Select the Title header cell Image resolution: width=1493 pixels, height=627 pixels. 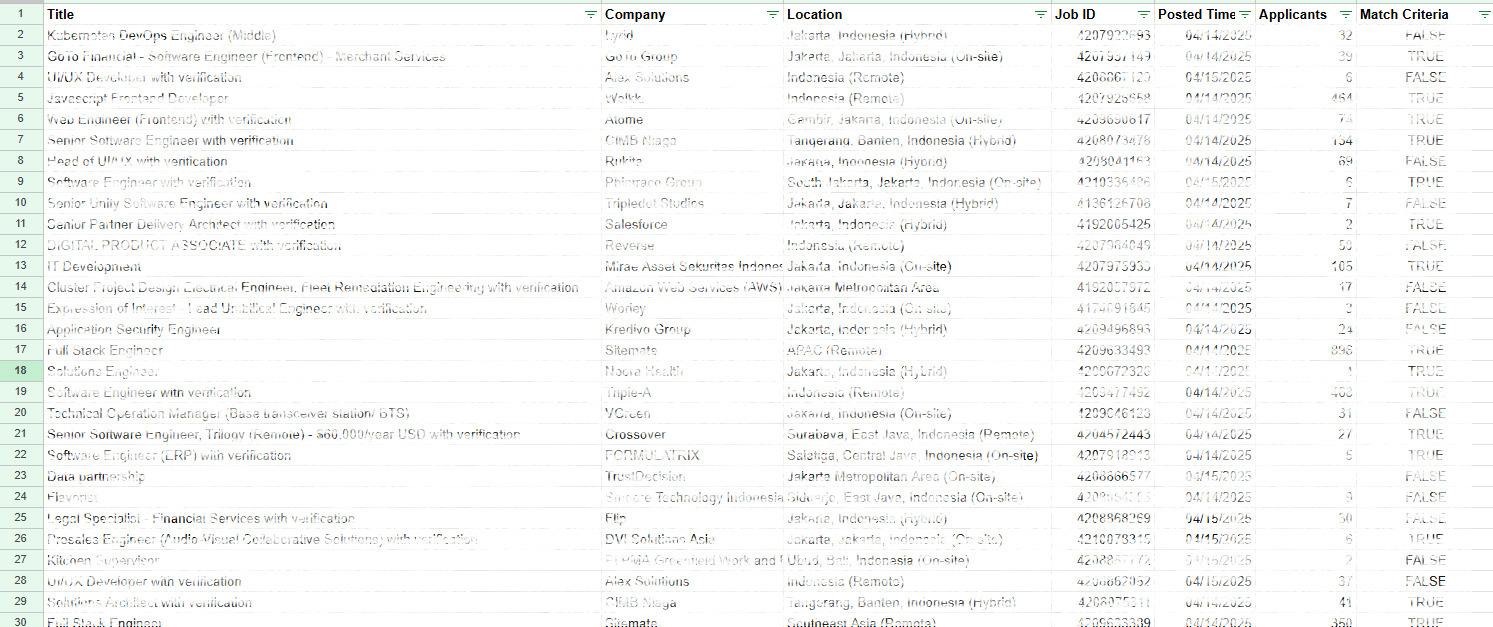[322, 15]
